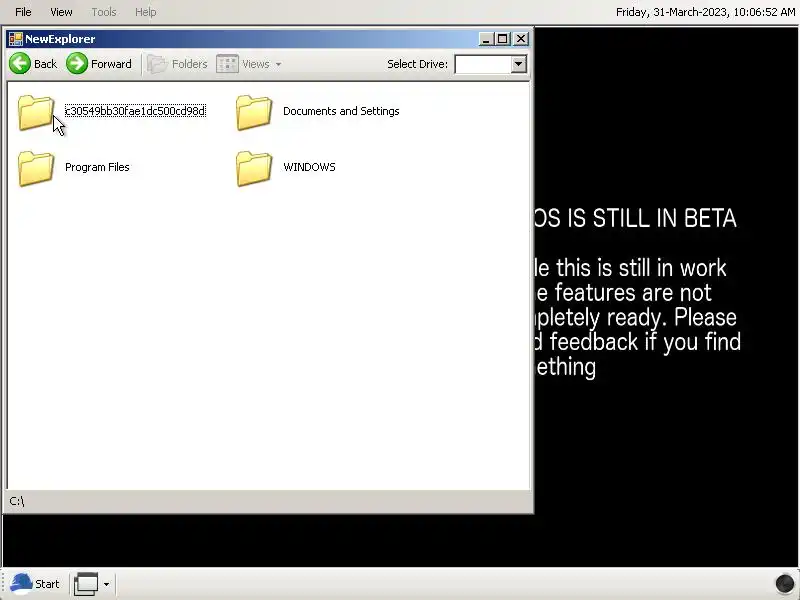Minimize the NewExplorer window
800x600 pixels.
(486, 39)
